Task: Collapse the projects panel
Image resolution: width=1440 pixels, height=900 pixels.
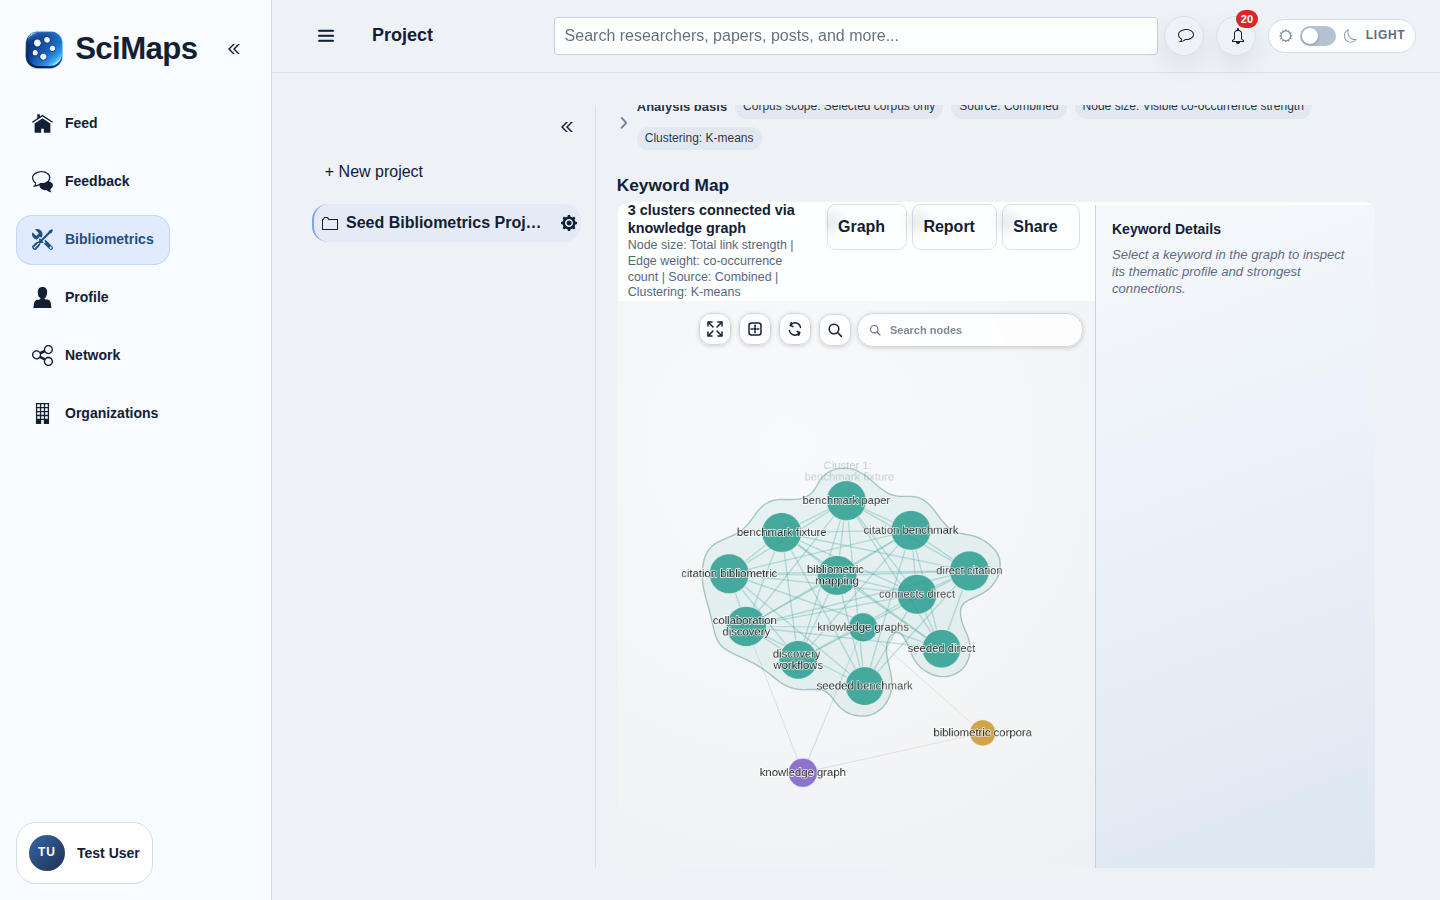Action: (x=567, y=127)
